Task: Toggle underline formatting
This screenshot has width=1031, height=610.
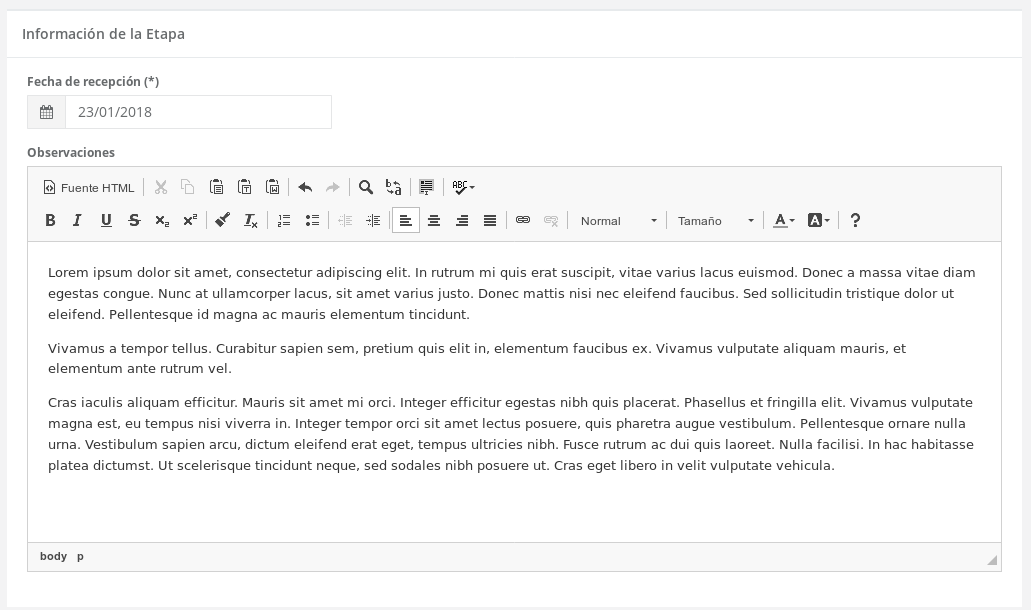Action: point(106,221)
